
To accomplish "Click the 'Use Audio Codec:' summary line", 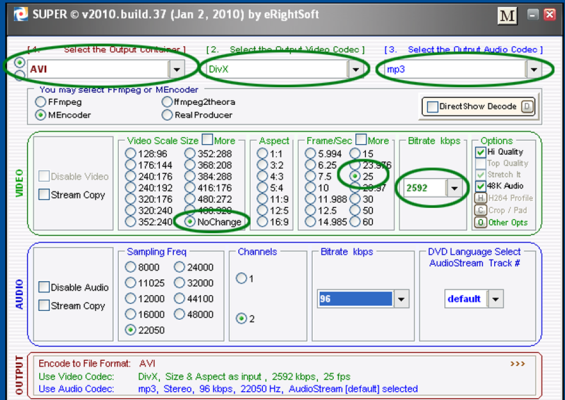I will (x=228, y=389).
